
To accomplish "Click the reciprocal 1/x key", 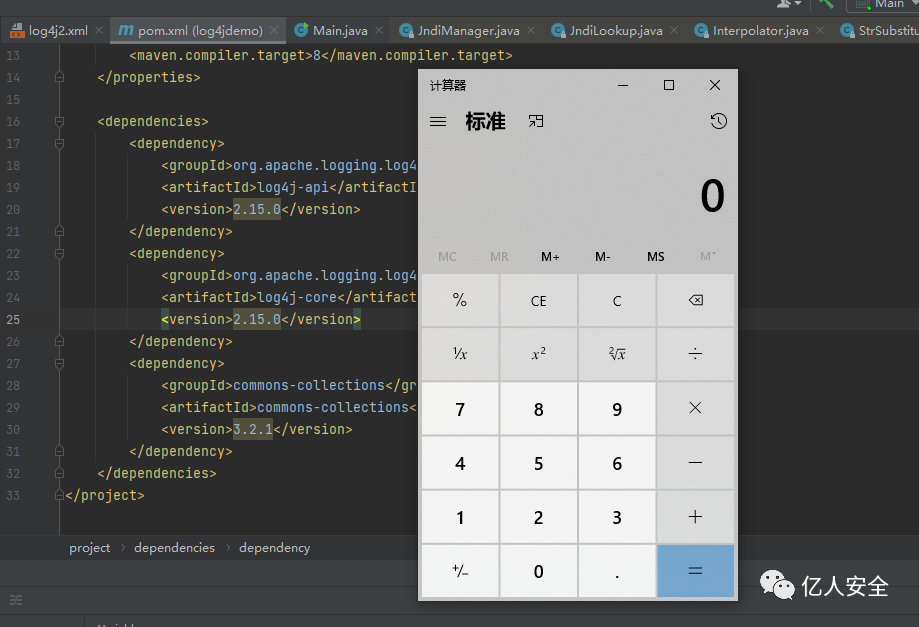I will tap(460, 354).
